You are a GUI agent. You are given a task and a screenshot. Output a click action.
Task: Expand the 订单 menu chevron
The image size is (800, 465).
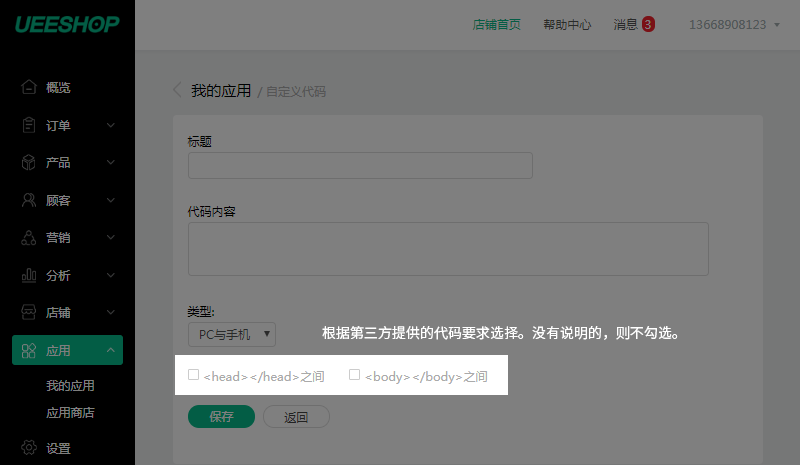click(x=111, y=125)
